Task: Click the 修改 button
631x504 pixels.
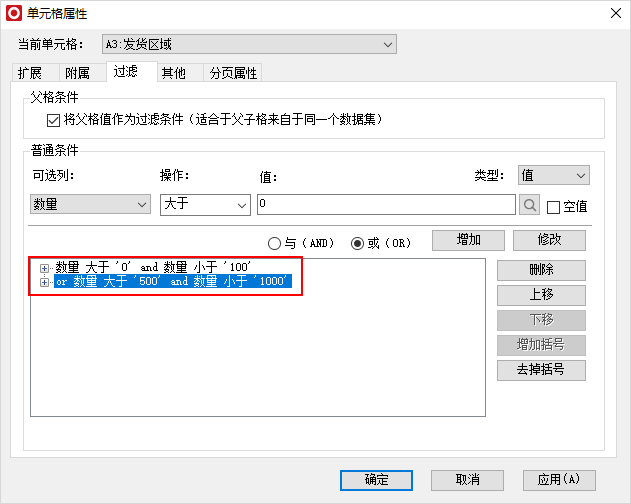Action: [549, 240]
